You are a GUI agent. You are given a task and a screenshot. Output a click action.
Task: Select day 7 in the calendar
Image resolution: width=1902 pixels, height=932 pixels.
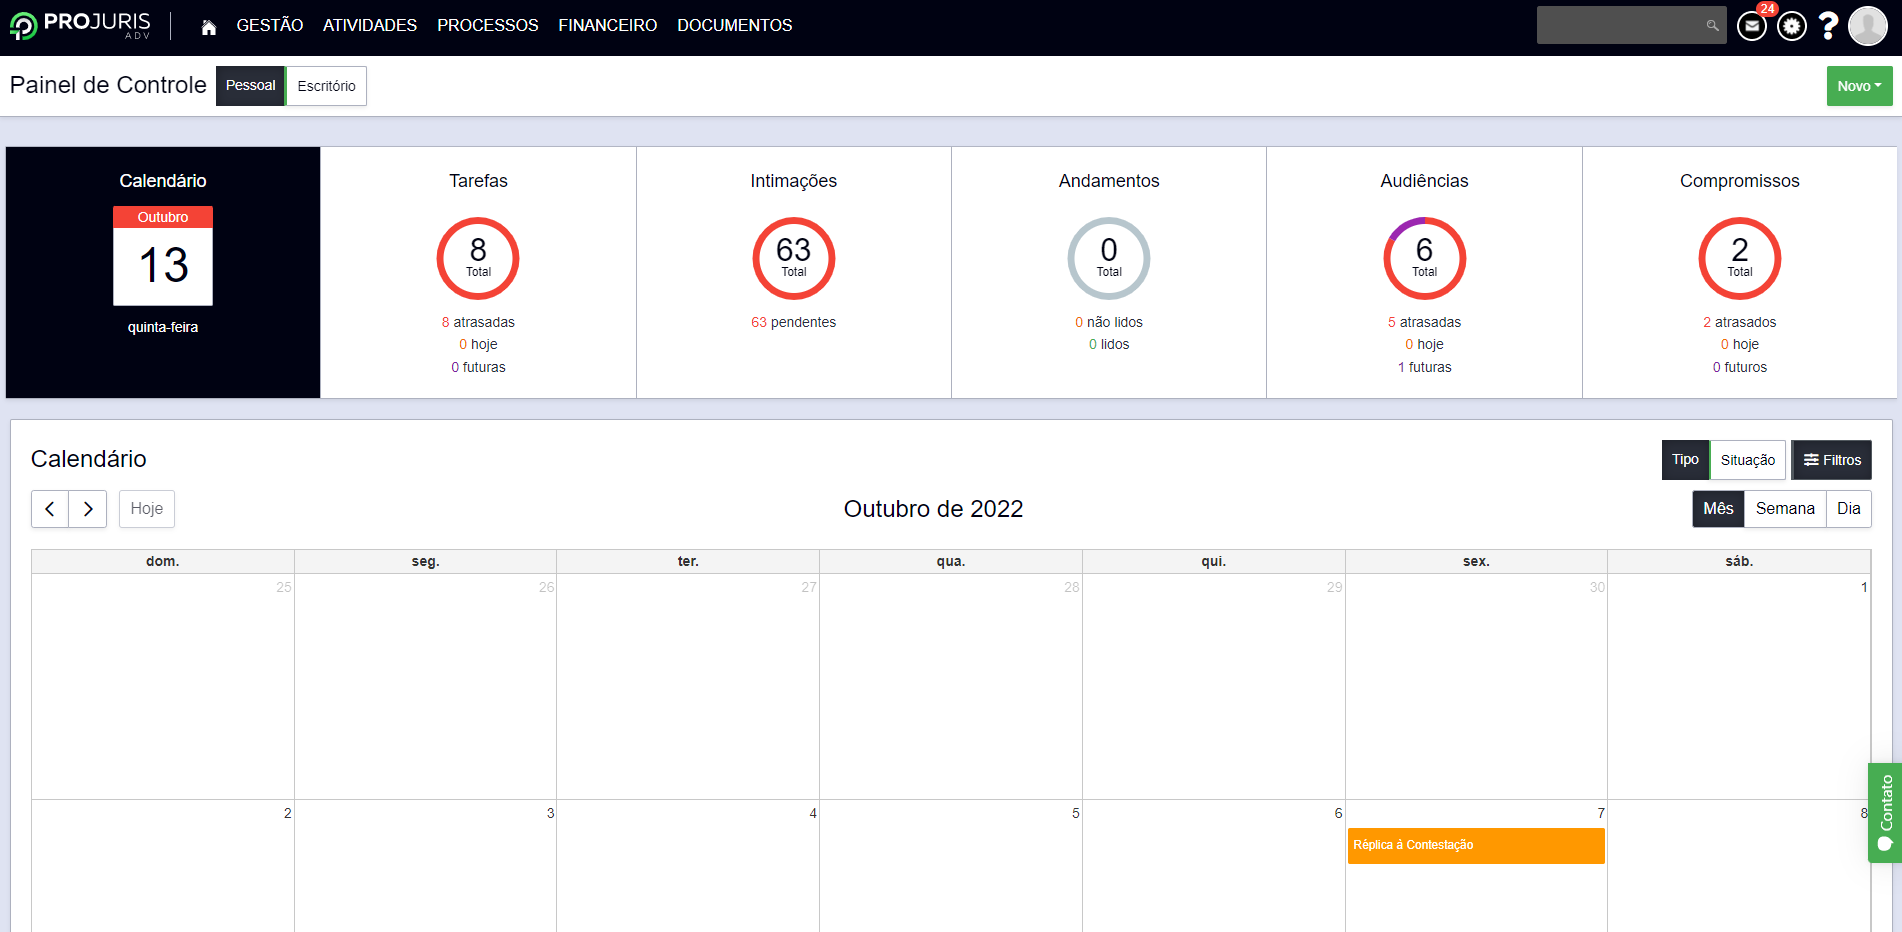[1601, 813]
